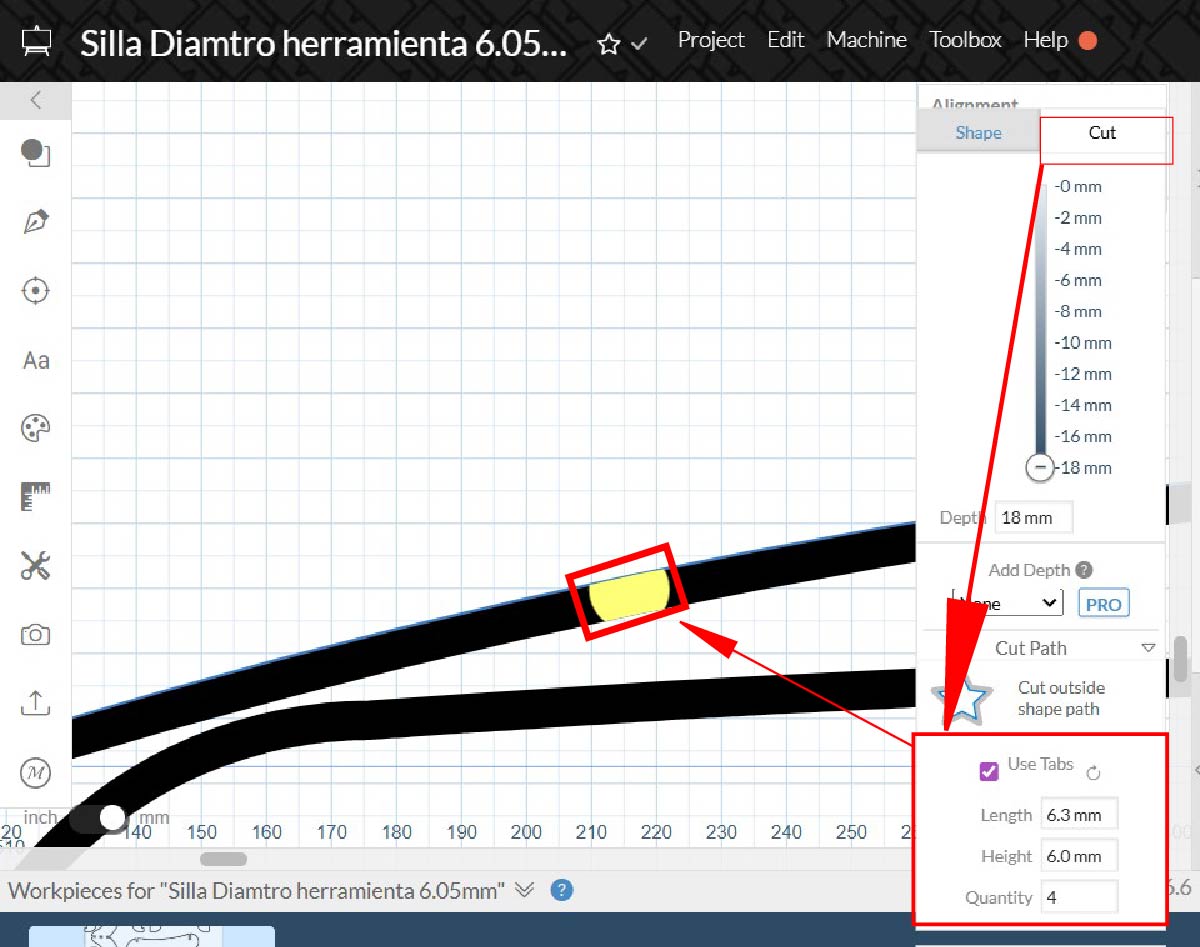Image resolution: width=1200 pixels, height=947 pixels.
Task: Select the Pen drawing tool
Action: [x=36, y=222]
